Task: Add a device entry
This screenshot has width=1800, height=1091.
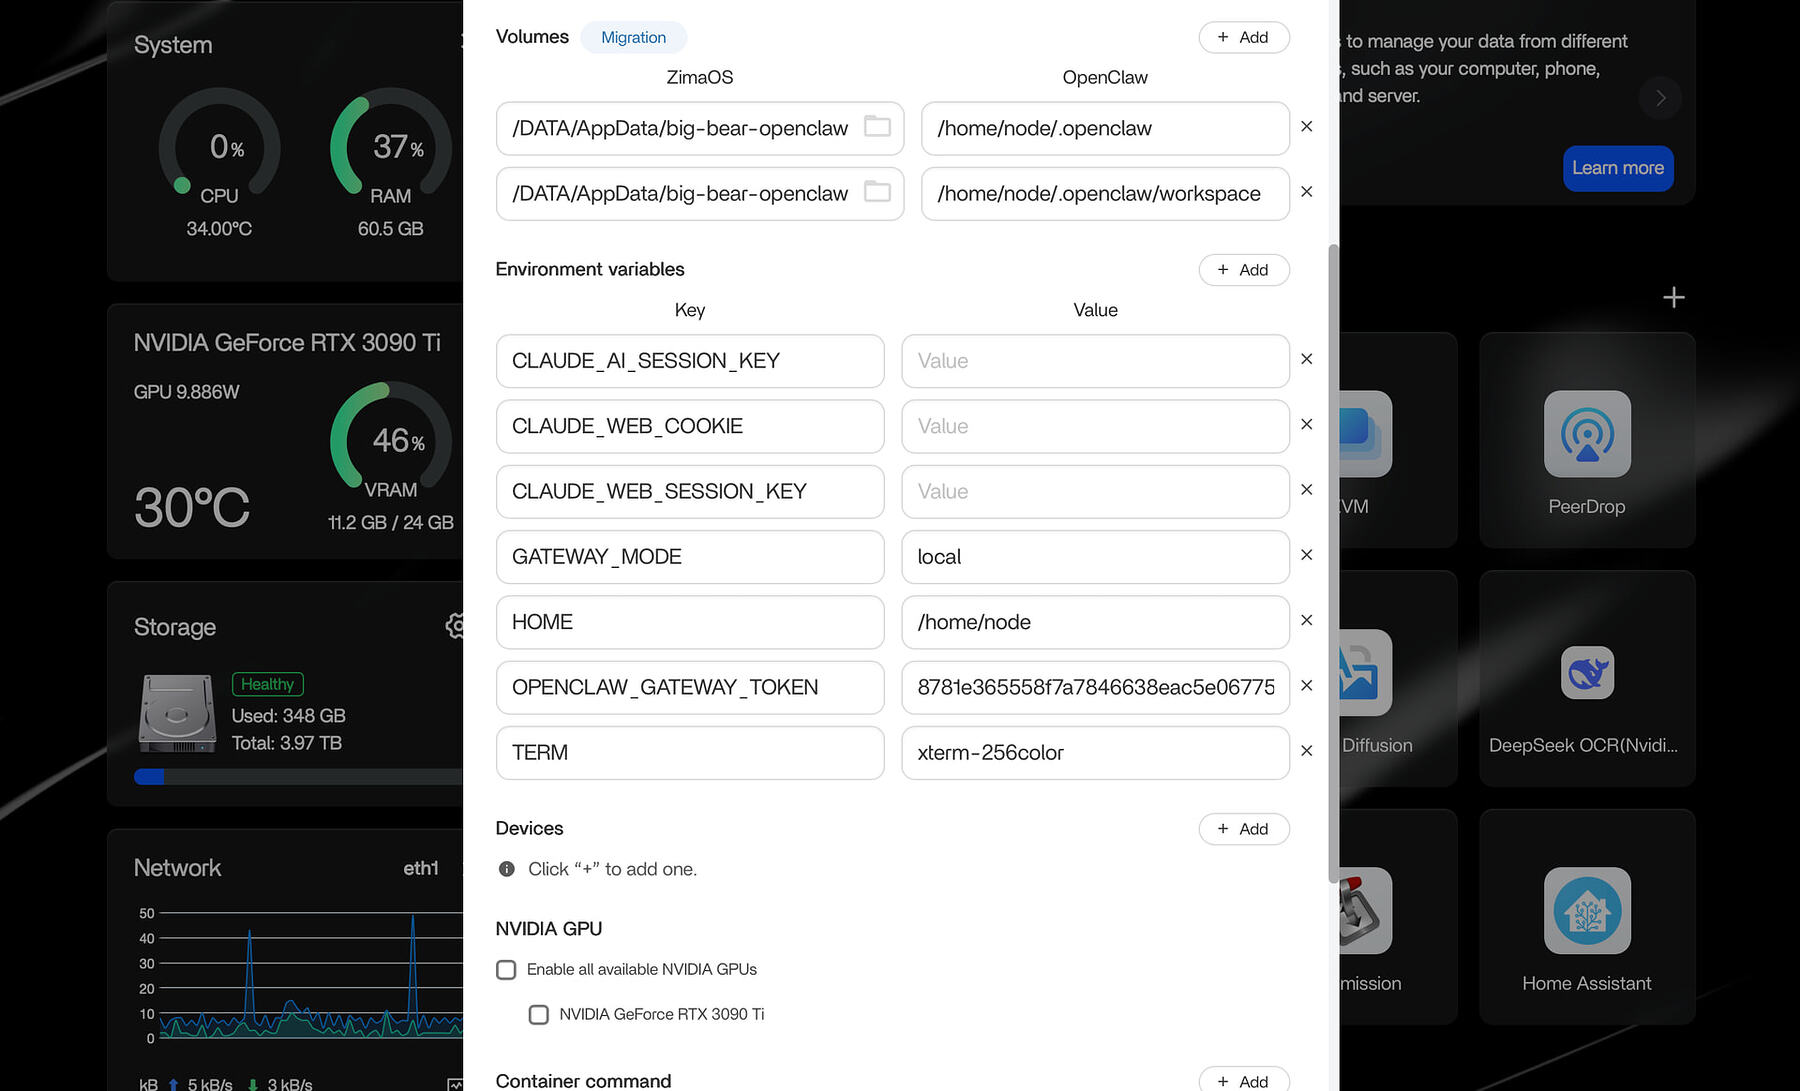Action: tap(1243, 829)
